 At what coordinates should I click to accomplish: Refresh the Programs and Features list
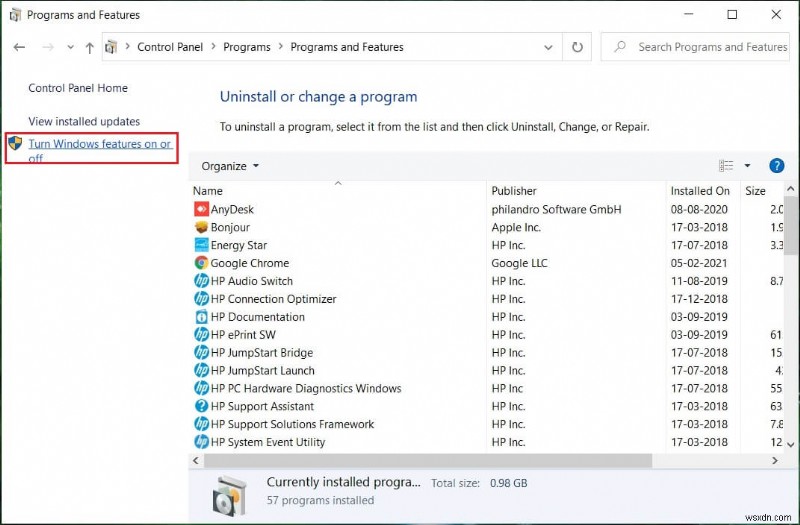point(577,47)
